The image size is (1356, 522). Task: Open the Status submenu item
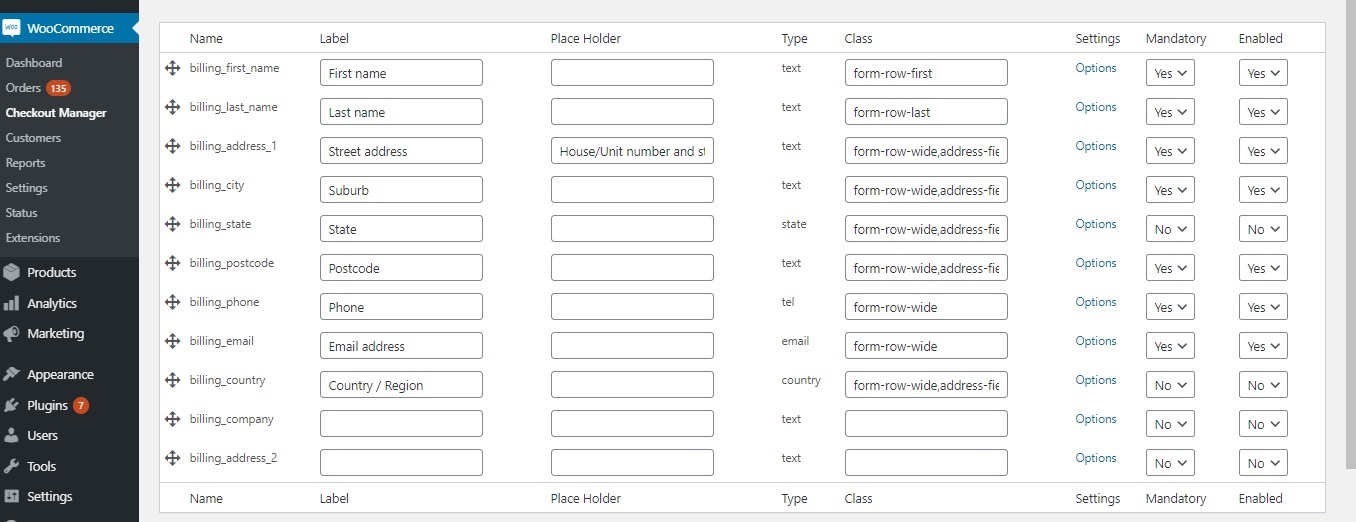point(21,213)
